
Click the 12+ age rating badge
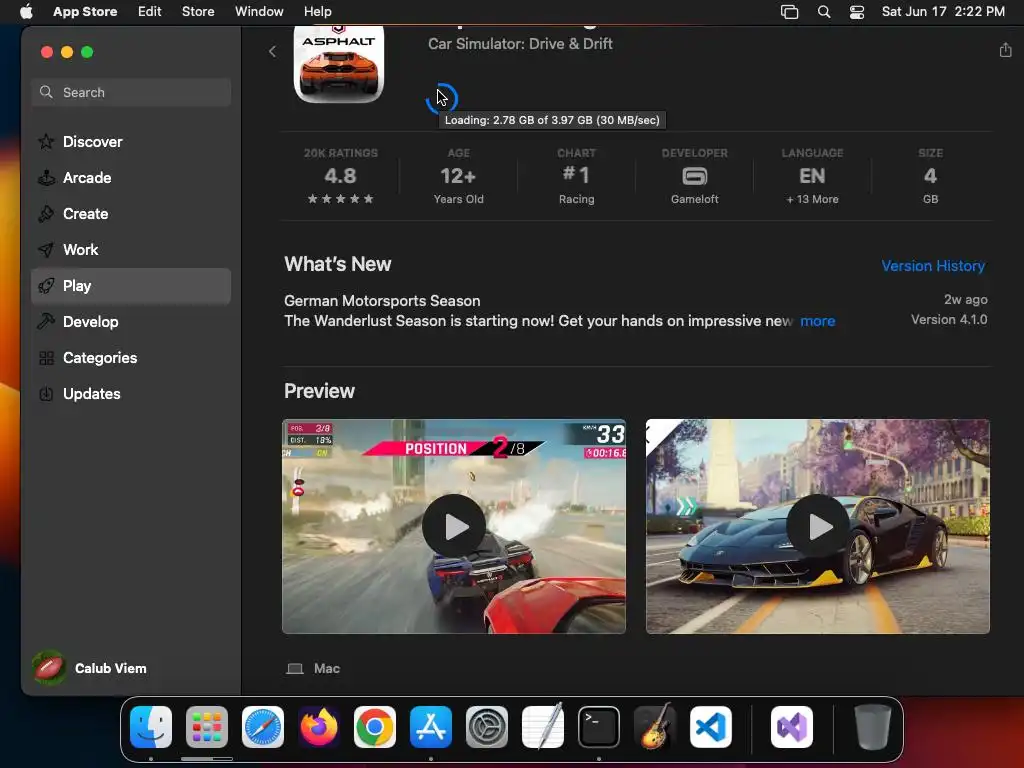458,176
